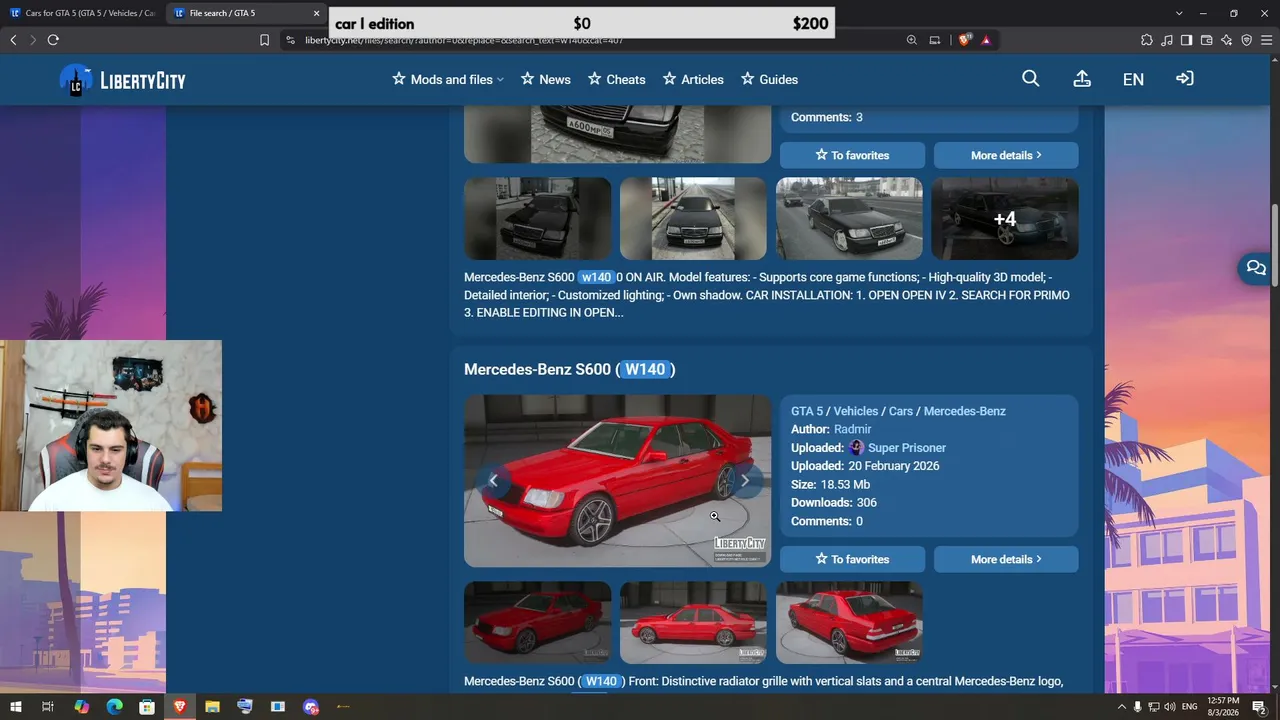Viewport: 1280px width, 720px height.
Task: Open author Radmir's profile link
Action: 852,429
